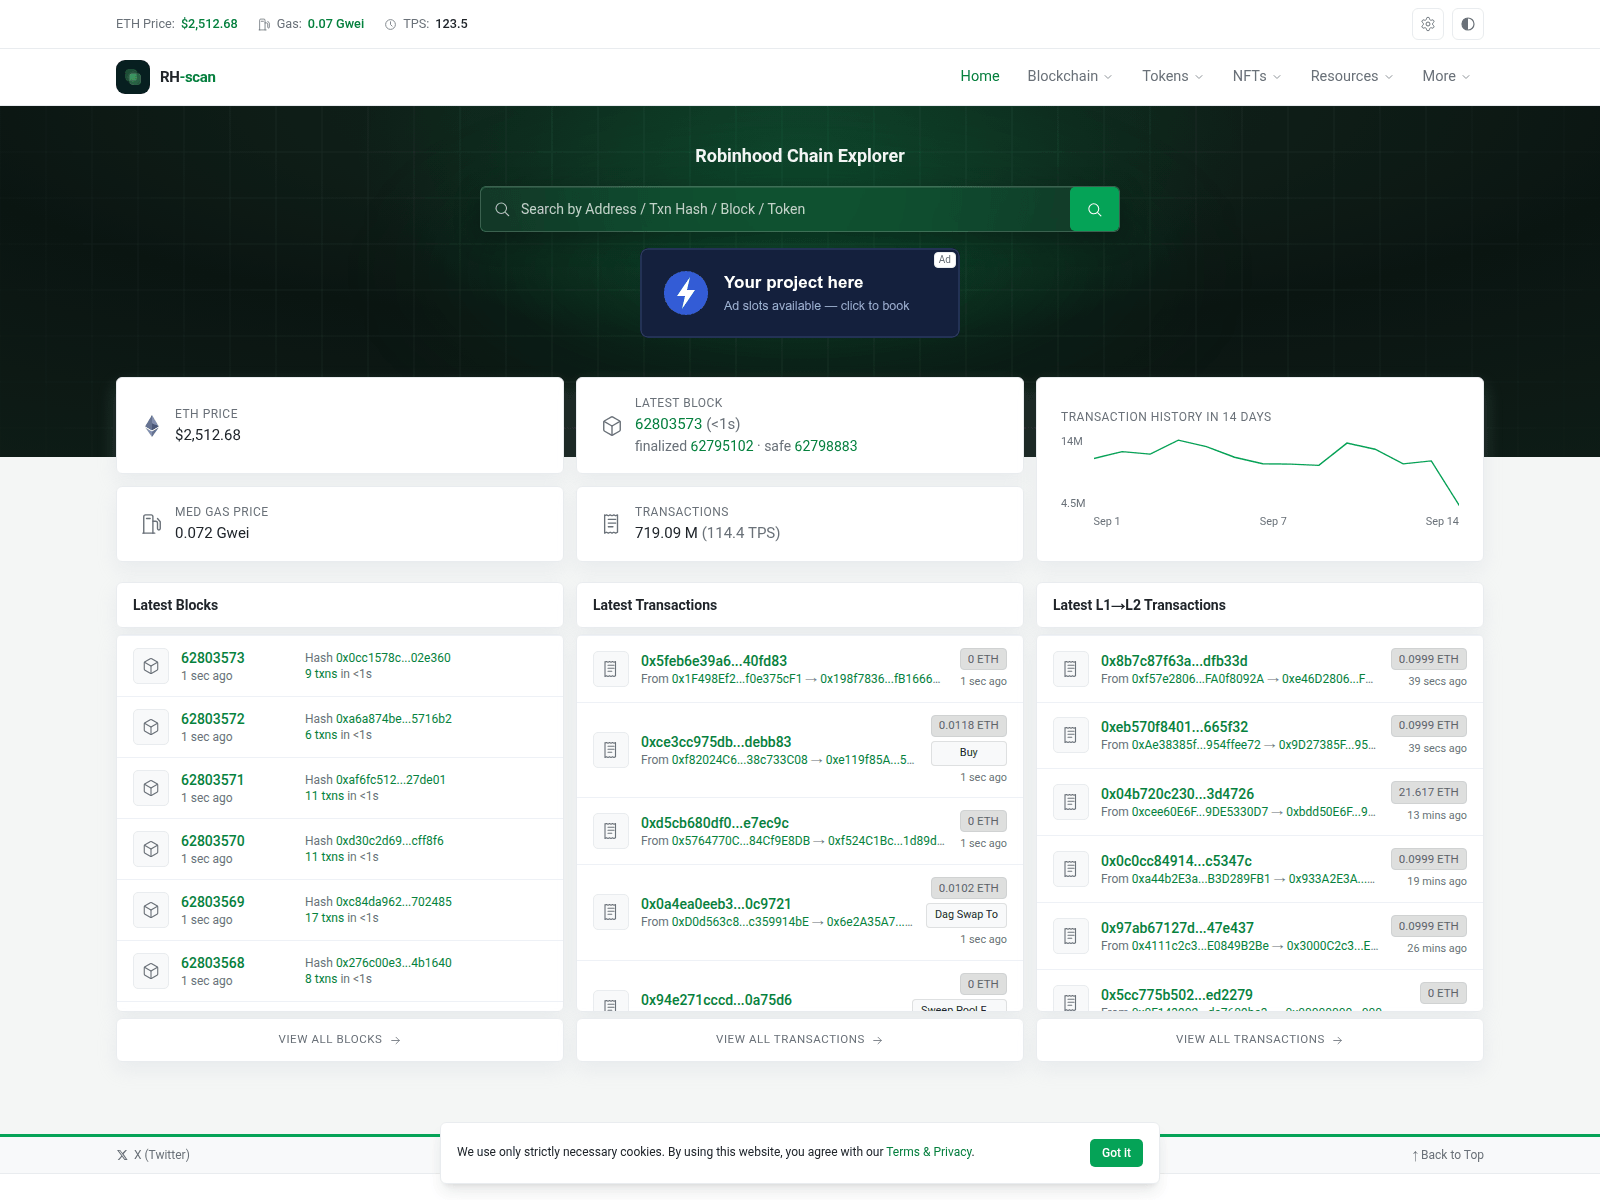Click the receipt icon for txn 0xd5cb680df0...e7ec9c
This screenshot has height=1200, width=1600.
(x=610, y=831)
